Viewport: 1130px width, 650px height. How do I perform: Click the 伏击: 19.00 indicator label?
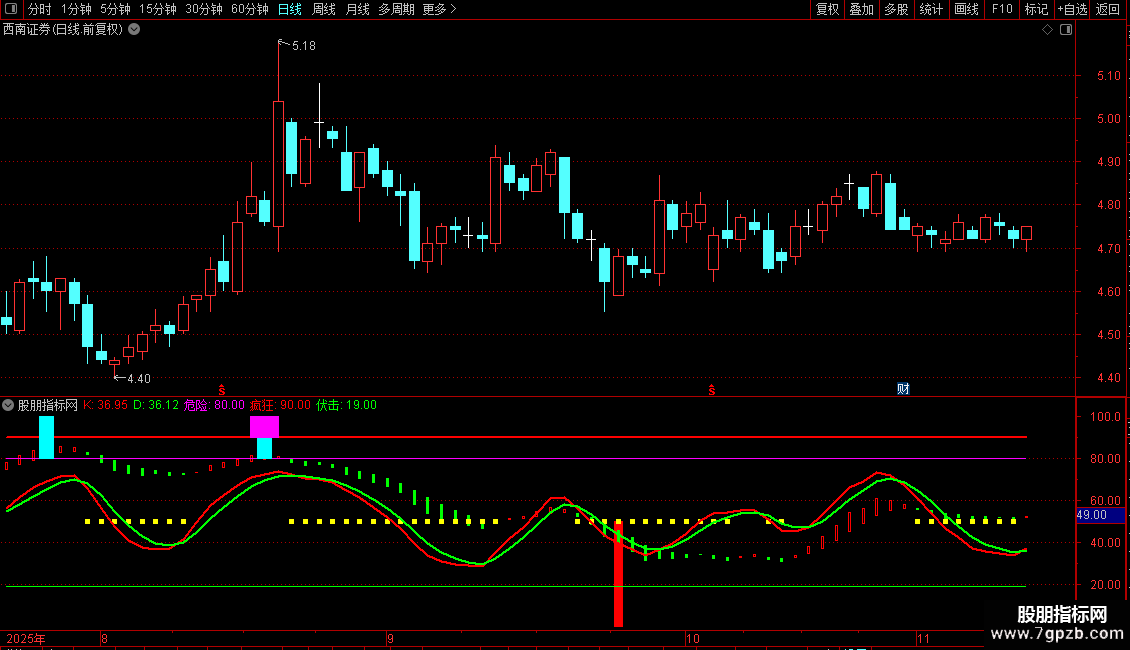pyautogui.click(x=347, y=405)
